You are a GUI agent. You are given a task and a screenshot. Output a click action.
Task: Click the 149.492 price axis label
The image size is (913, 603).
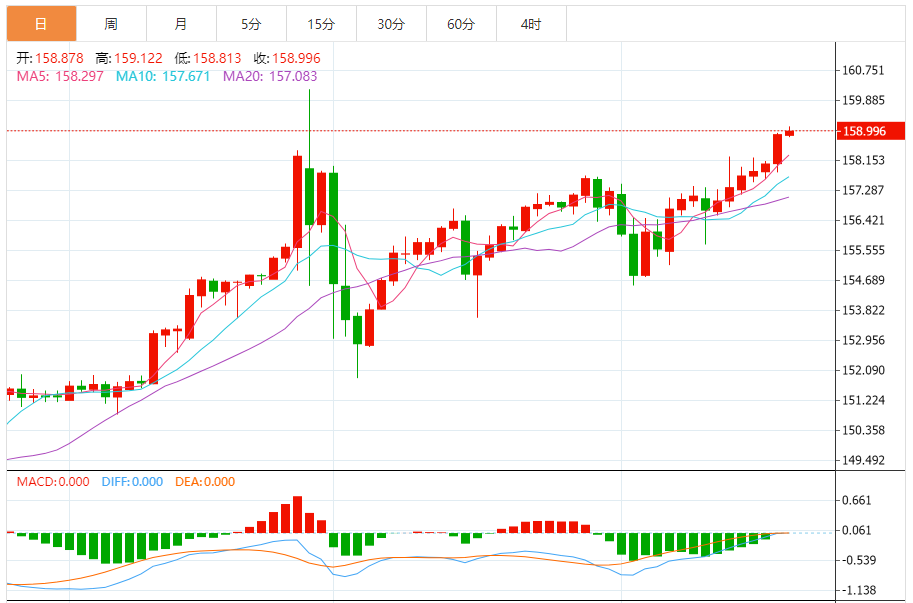pos(863,460)
